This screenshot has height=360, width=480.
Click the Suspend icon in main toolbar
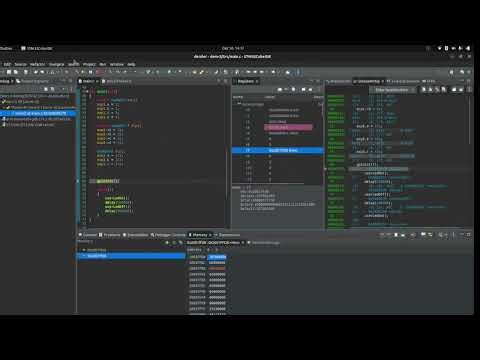[90, 72]
